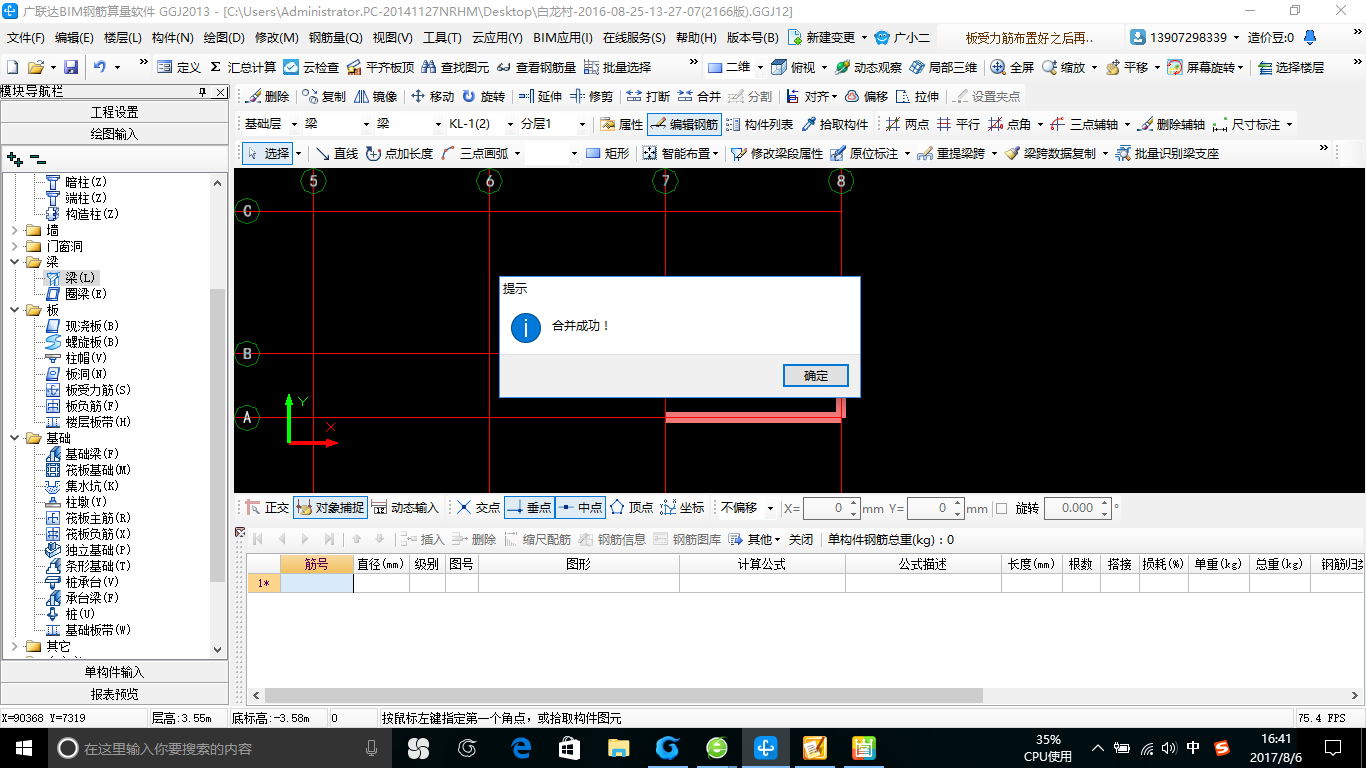Open the 报表预览 panel
Image resolution: width=1366 pixels, height=768 pixels.
[x=114, y=694]
